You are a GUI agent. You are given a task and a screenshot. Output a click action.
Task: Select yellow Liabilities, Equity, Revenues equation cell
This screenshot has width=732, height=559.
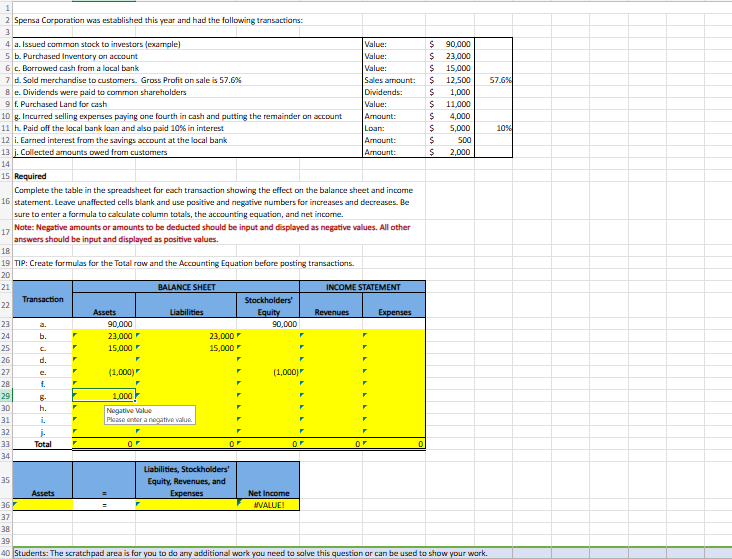(186, 505)
